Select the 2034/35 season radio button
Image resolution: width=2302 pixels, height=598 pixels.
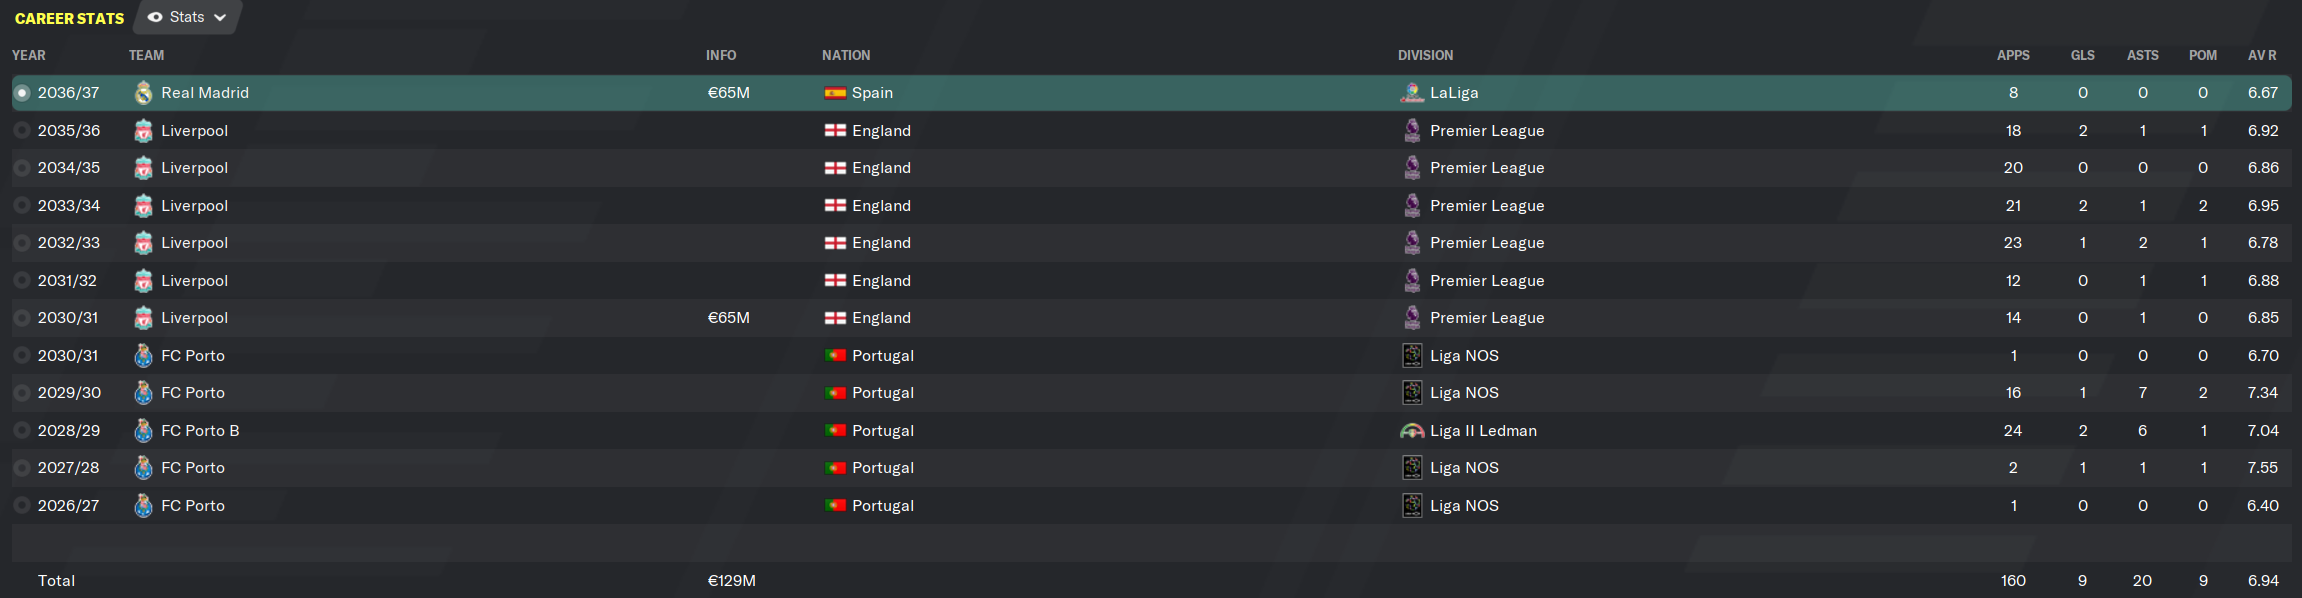coord(22,168)
